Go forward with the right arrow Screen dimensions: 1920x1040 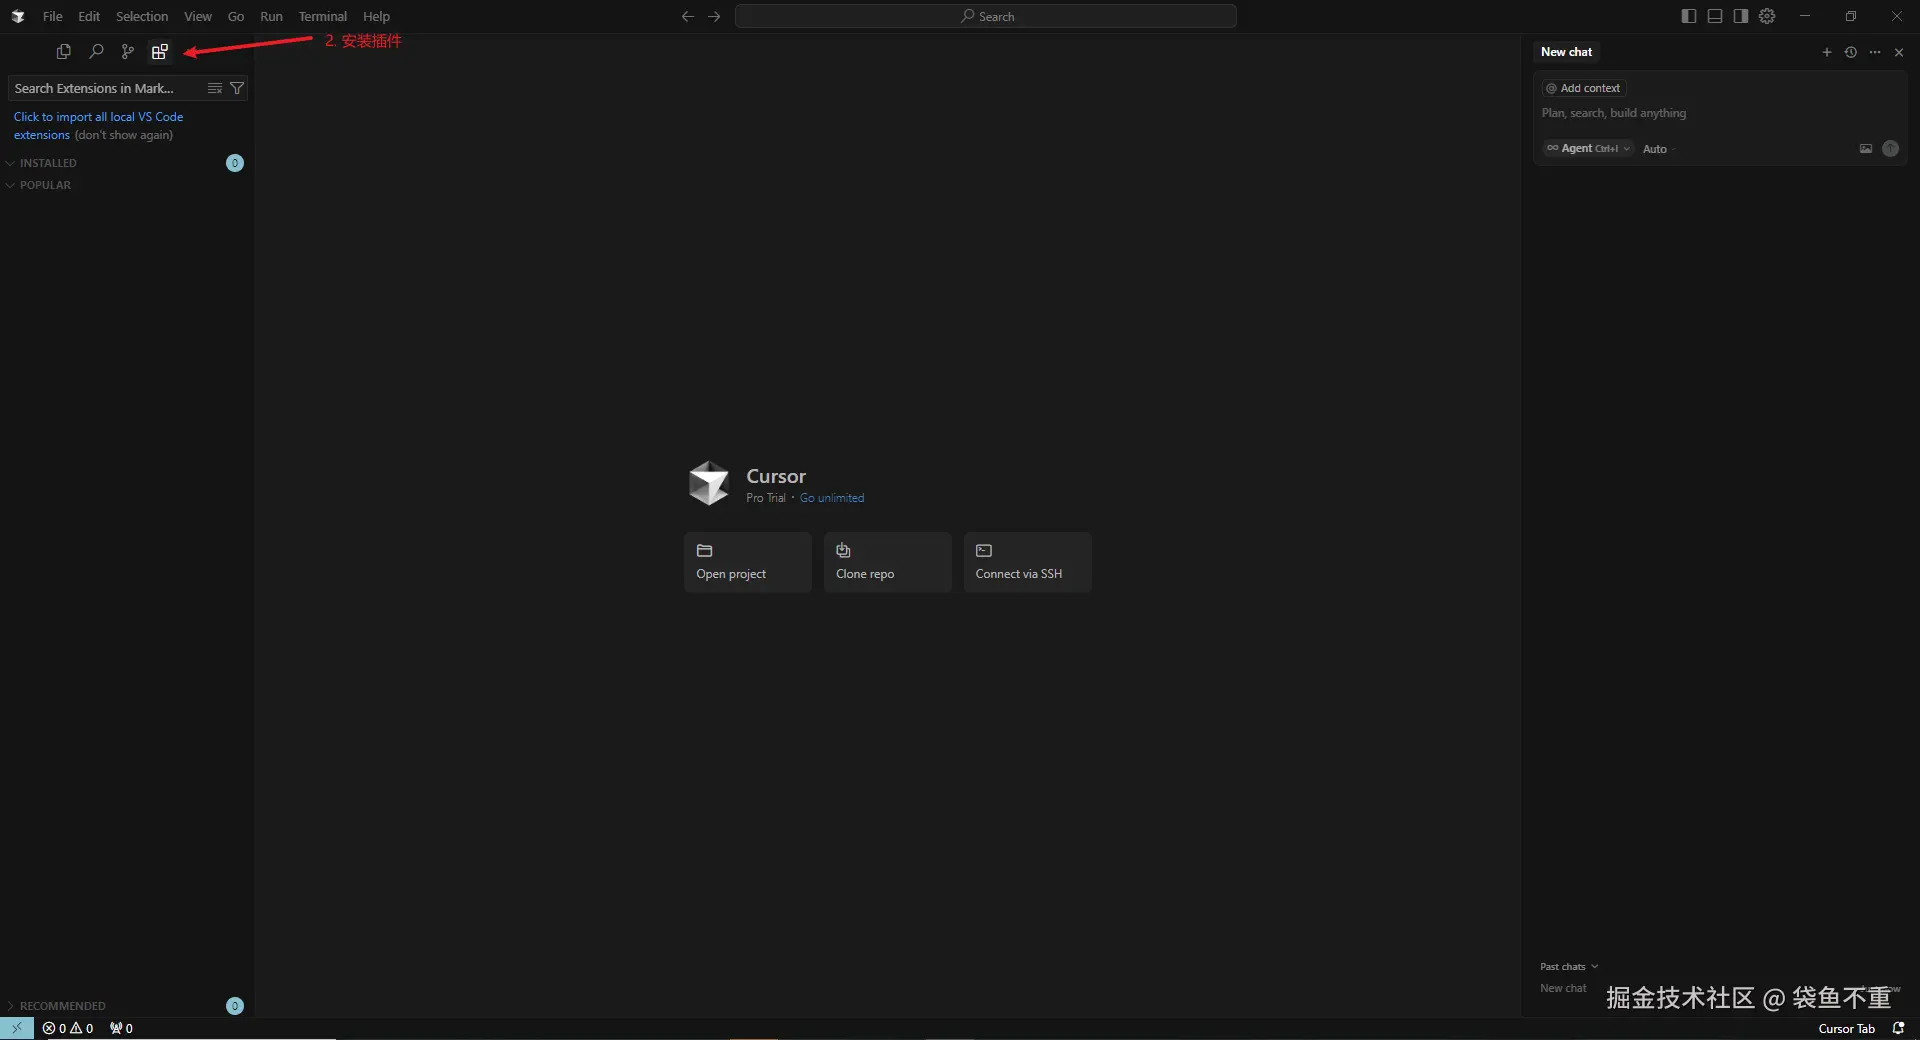pyautogui.click(x=714, y=16)
